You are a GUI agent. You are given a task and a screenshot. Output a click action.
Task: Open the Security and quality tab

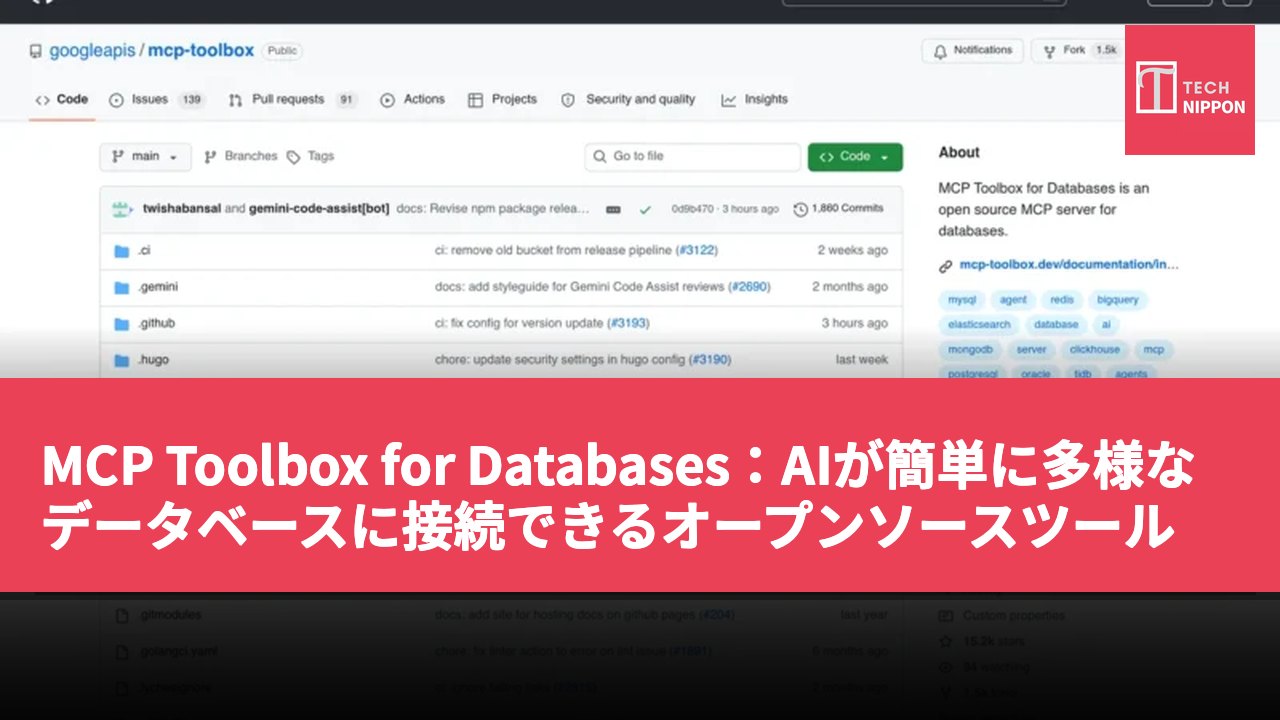pos(628,100)
